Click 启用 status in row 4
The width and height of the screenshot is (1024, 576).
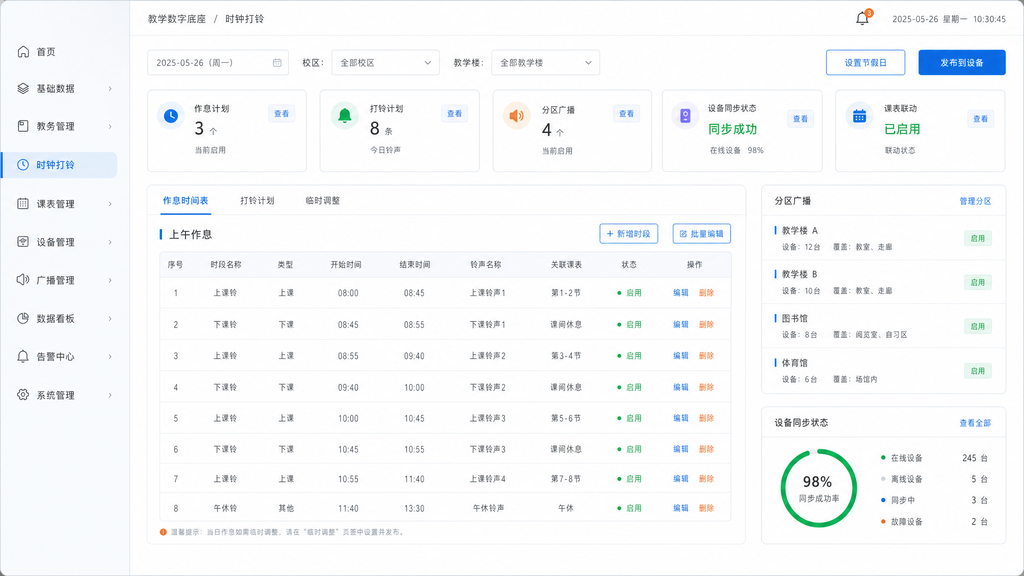[x=630, y=387]
